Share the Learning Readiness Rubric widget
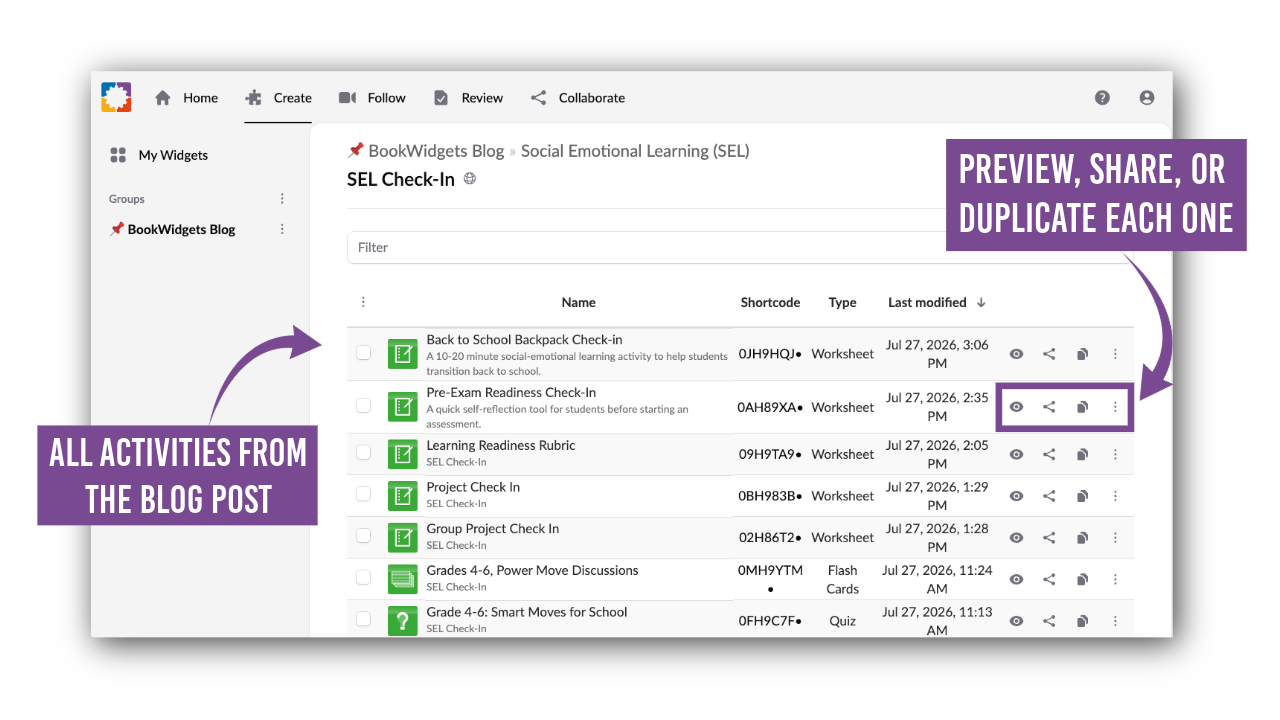The width and height of the screenshot is (1280, 720). (x=1049, y=454)
